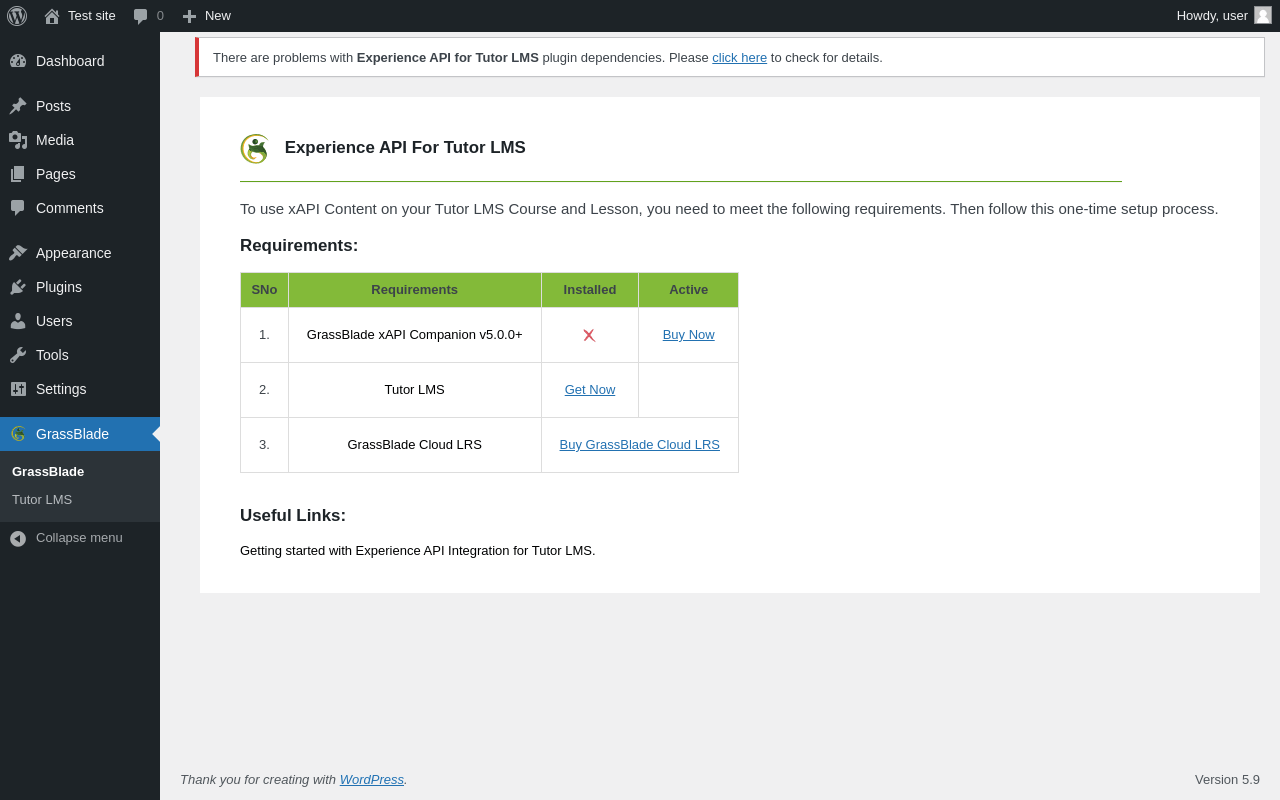Image resolution: width=1280 pixels, height=800 pixels.
Task: Click the Appearance paintbrush icon
Action: (x=18, y=253)
